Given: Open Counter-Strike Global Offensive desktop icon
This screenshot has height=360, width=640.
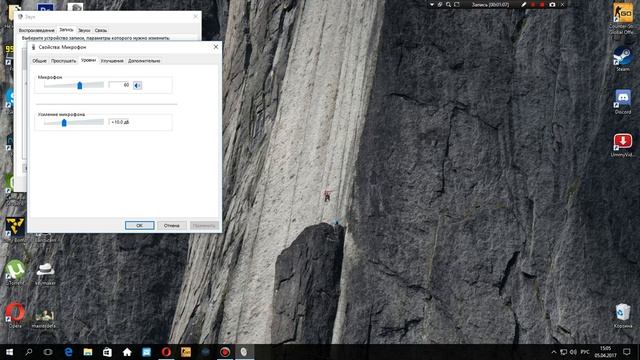Looking at the screenshot, I should (x=622, y=18).
